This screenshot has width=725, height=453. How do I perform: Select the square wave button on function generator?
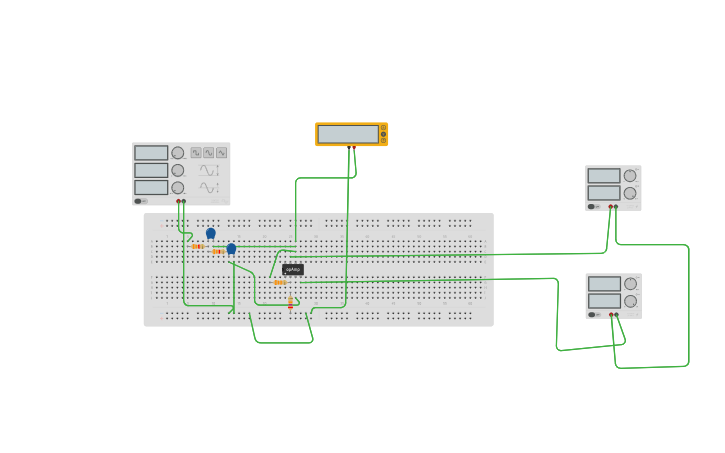[196, 153]
